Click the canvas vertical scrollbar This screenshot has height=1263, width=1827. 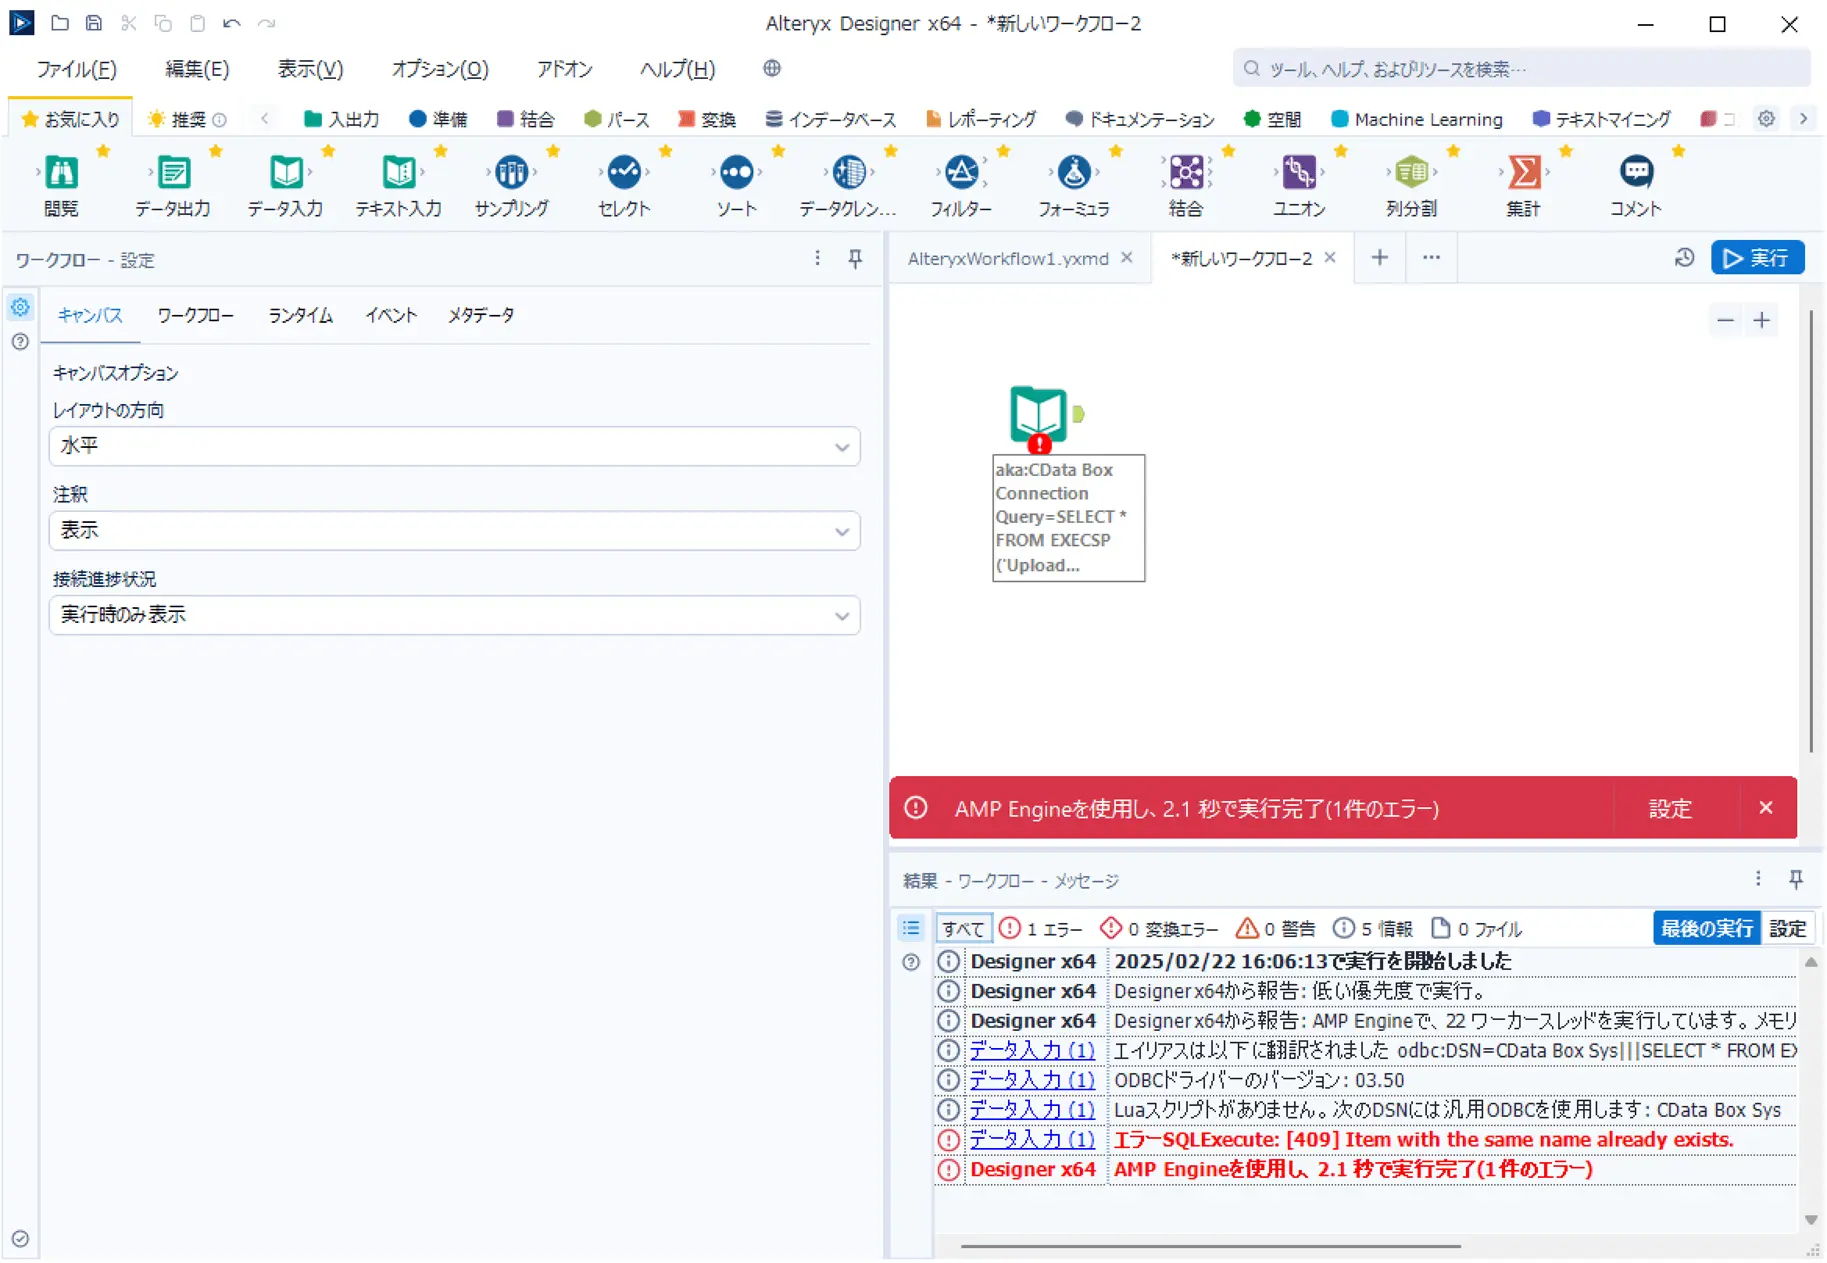[x=1811, y=530]
